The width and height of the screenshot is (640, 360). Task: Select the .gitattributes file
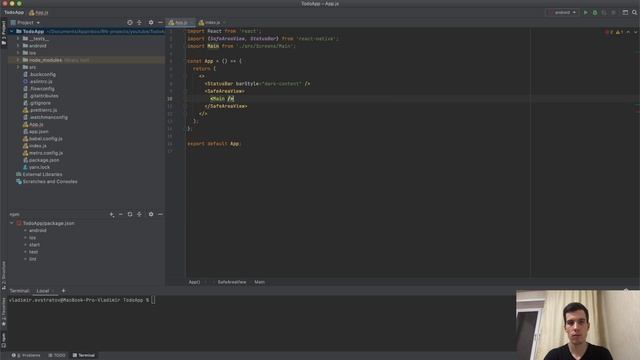click(43, 96)
